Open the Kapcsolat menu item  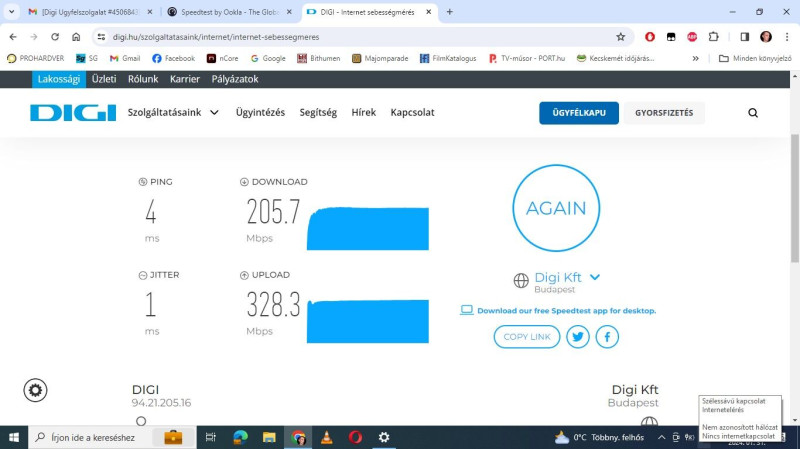click(412, 112)
